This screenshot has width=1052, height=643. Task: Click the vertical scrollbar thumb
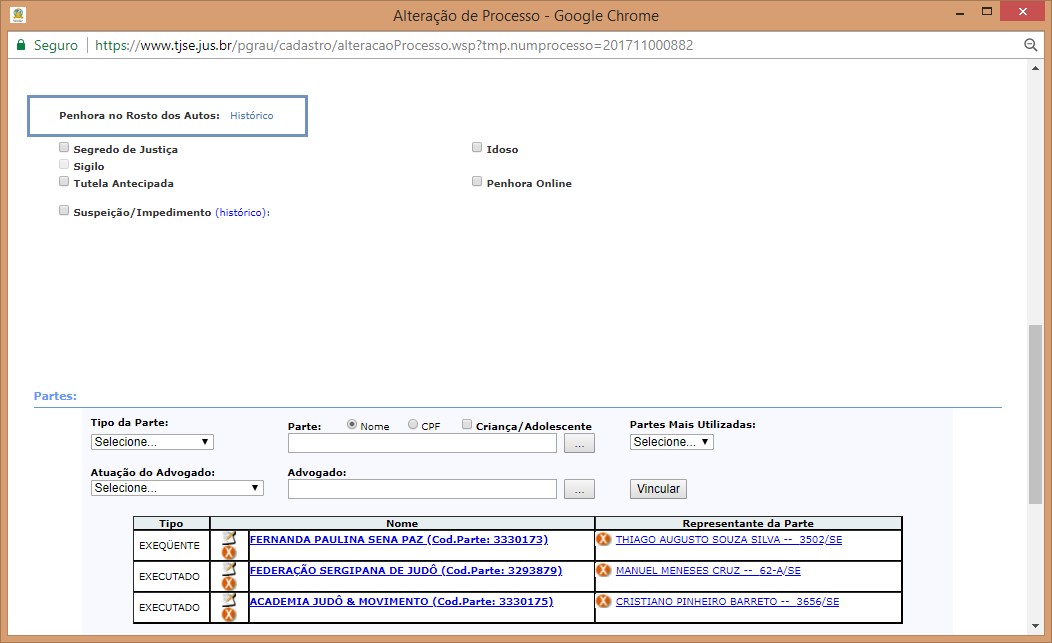point(1035,413)
